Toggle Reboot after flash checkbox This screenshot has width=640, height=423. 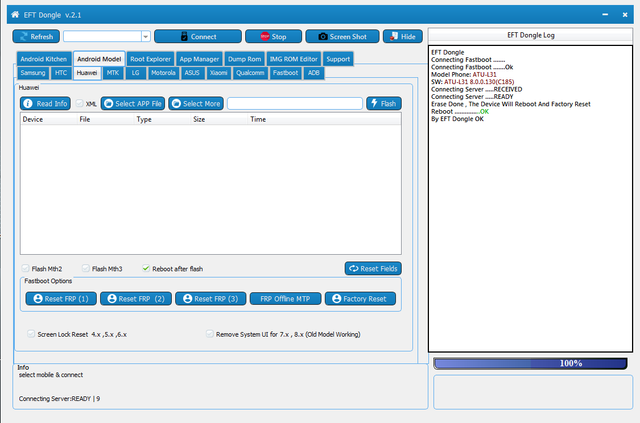click(x=146, y=268)
